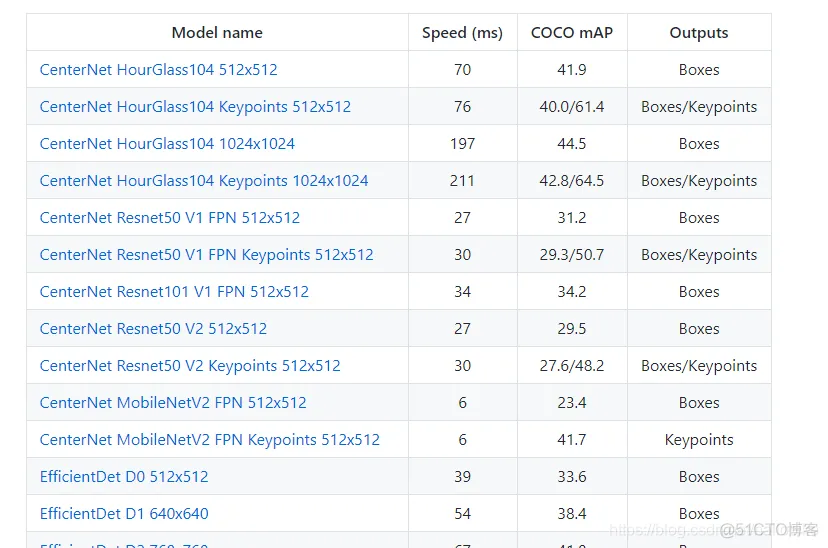828x548 pixels.
Task: Open CenterNet HourGlass104 Keypoints 512x512 link
Action: (195, 107)
